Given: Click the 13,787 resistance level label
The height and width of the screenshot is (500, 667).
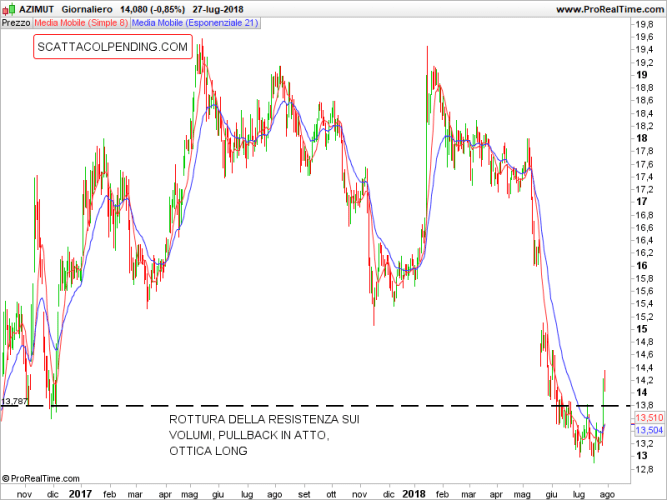Looking at the screenshot, I should (14, 401).
